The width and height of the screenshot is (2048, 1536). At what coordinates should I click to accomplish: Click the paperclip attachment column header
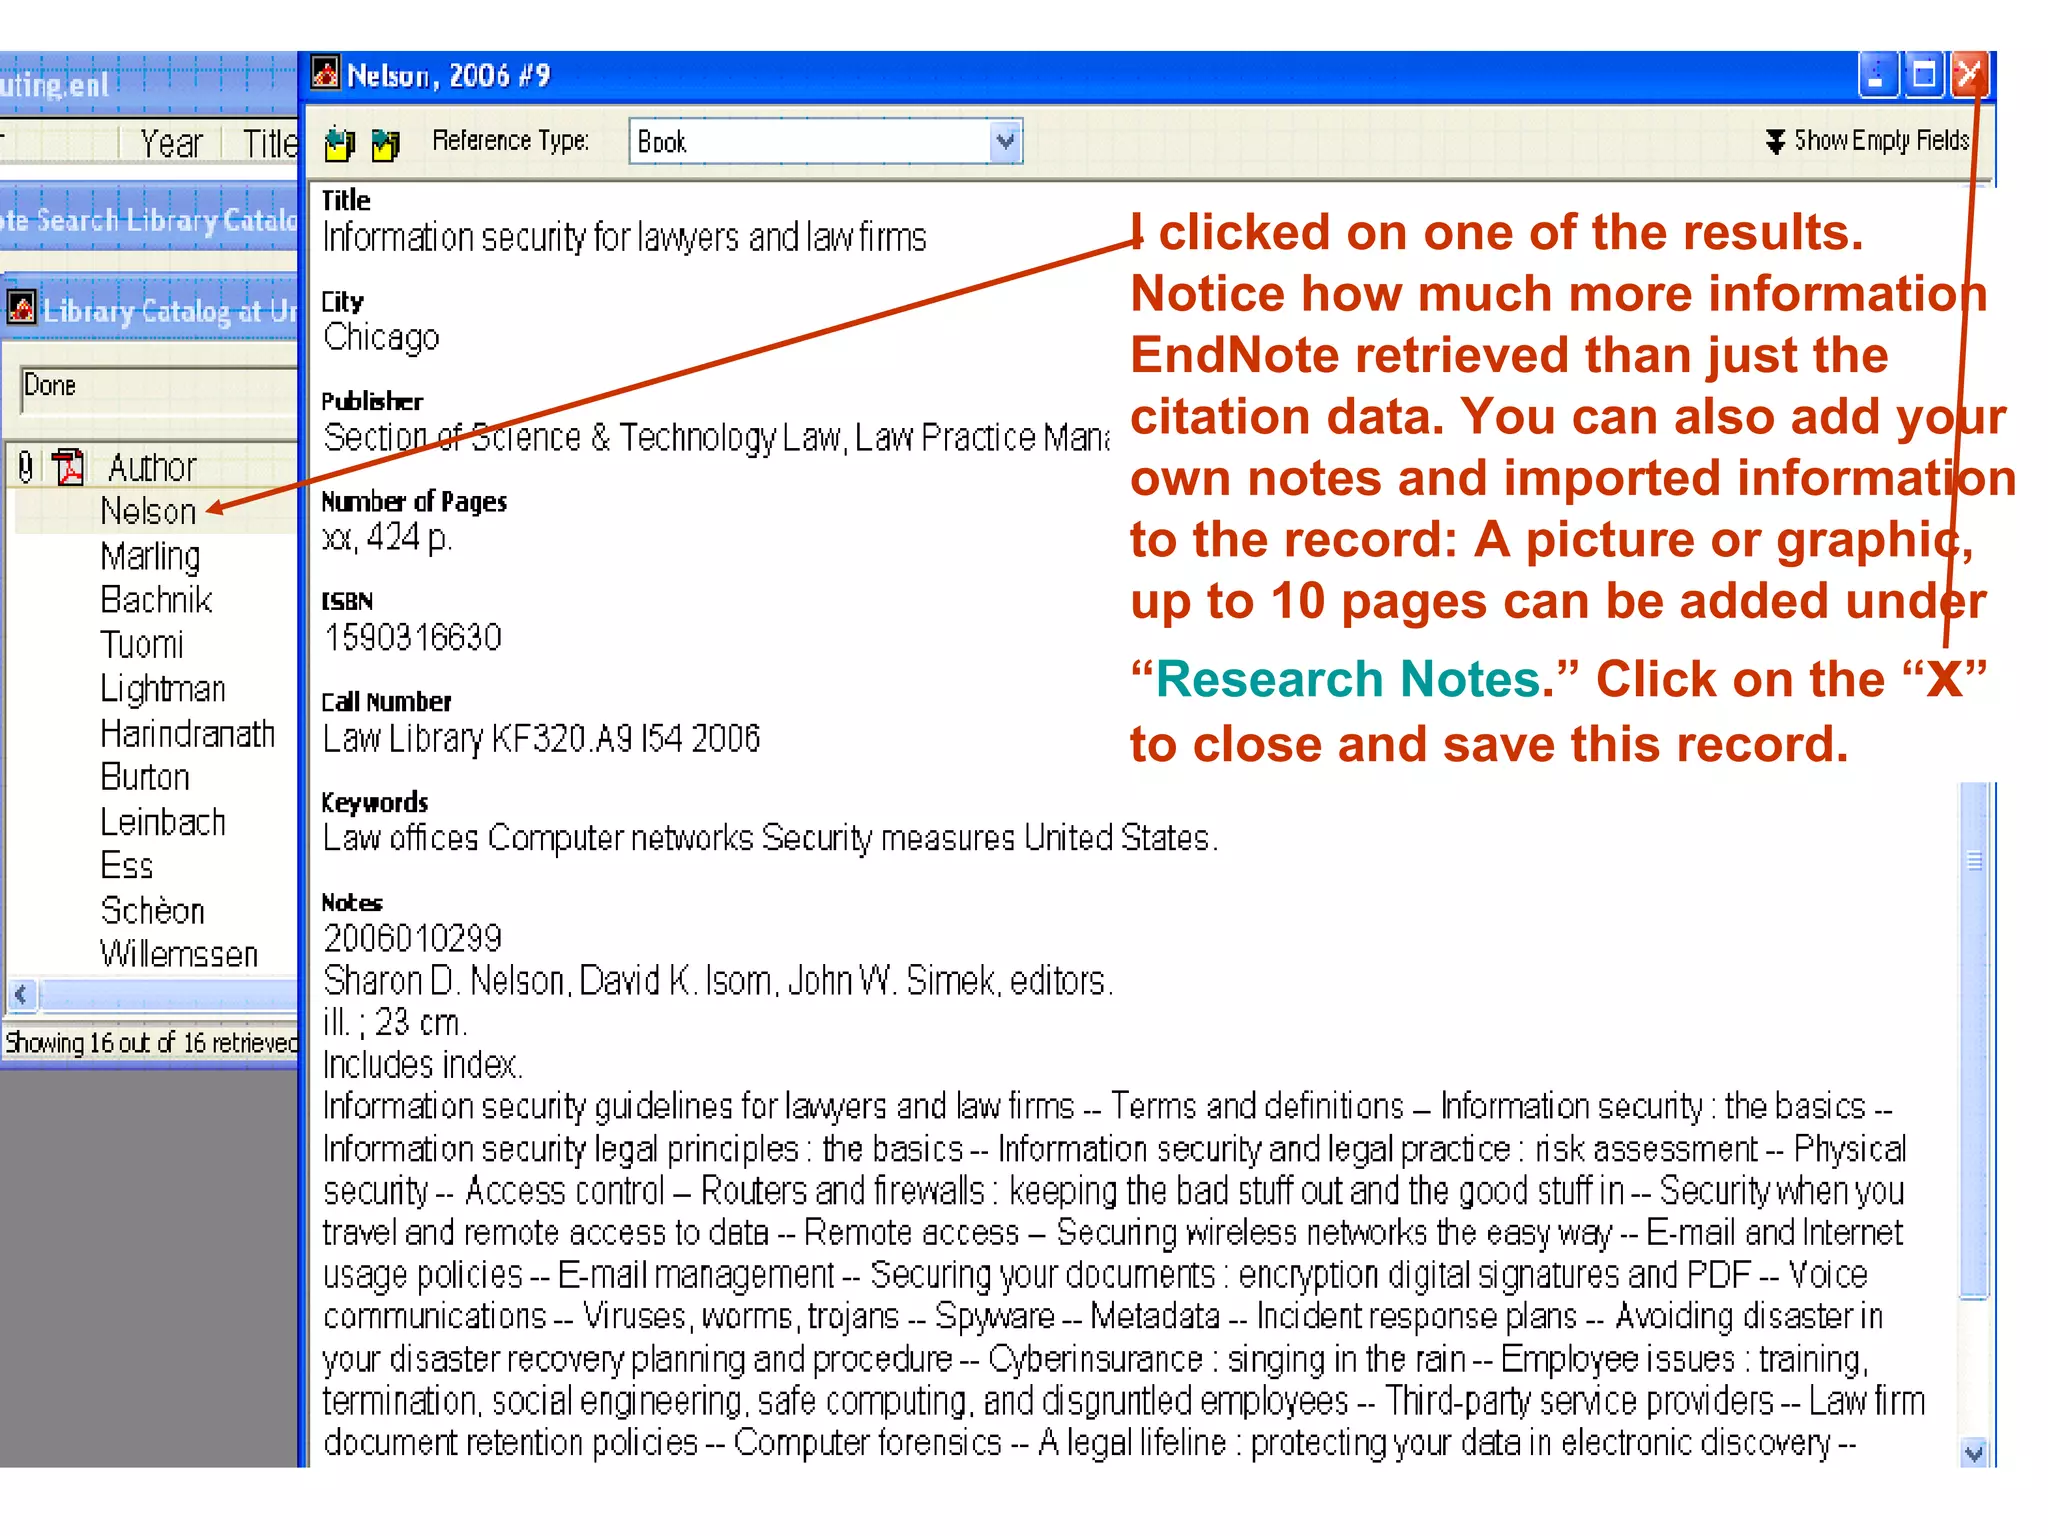pos(26,467)
